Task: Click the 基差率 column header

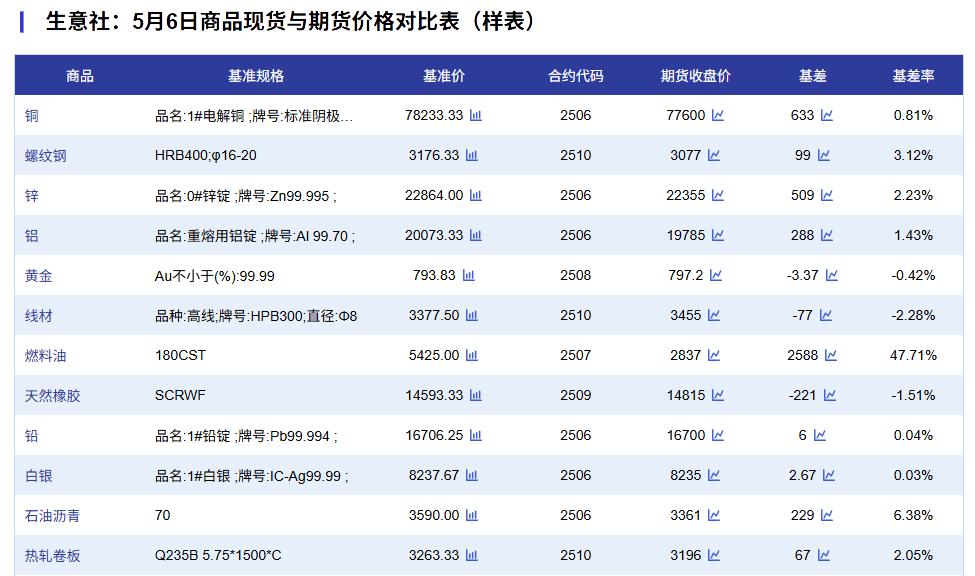Action: pos(913,76)
